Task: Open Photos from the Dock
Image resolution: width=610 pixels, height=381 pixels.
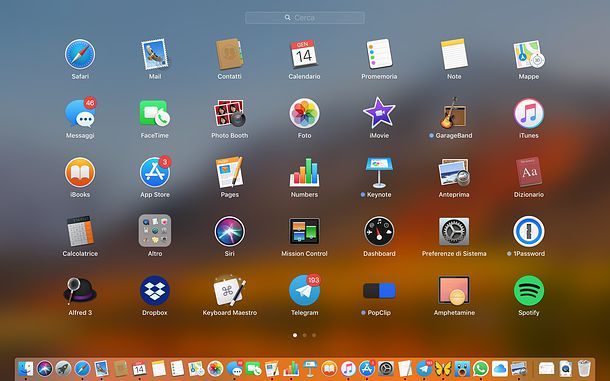Action: [215, 368]
